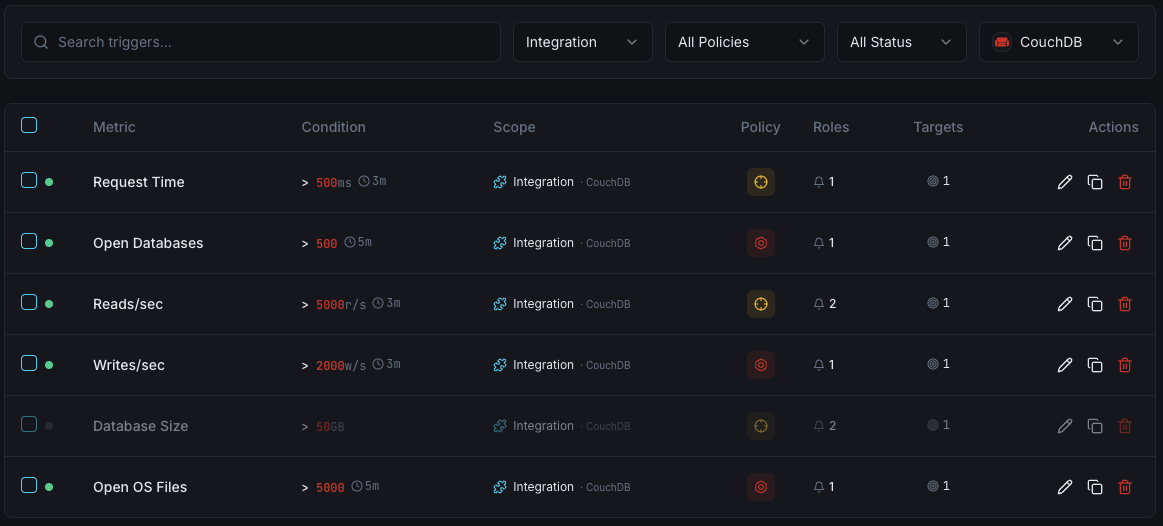This screenshot has height=526, width=1163.
Task: Delete the Database Size trigger
Action: [x=1124, y=426]
